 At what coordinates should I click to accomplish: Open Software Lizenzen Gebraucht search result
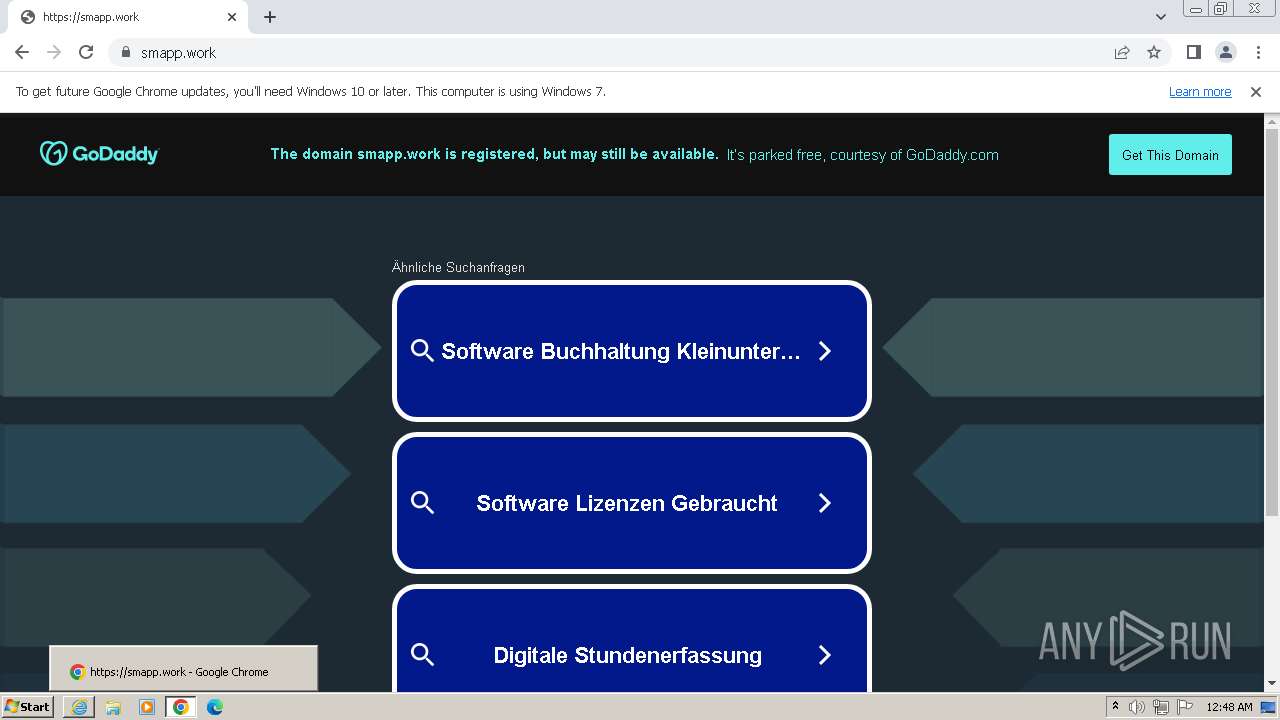pos(632,503)
